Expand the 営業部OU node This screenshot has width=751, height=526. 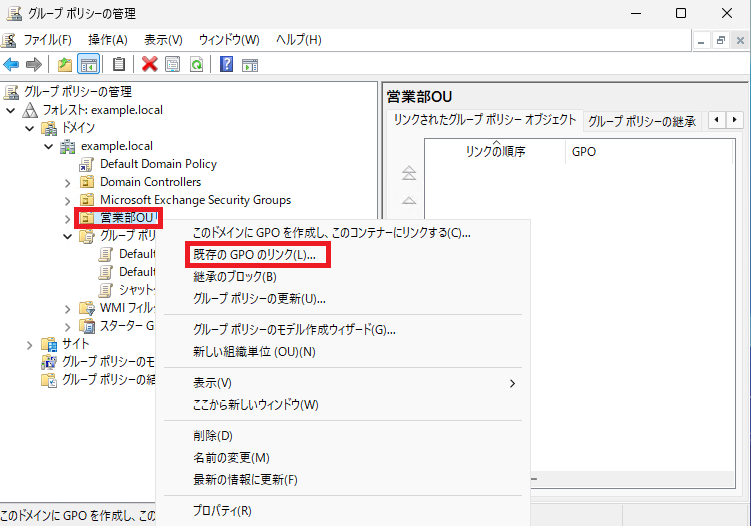click(x=68, y=219)
